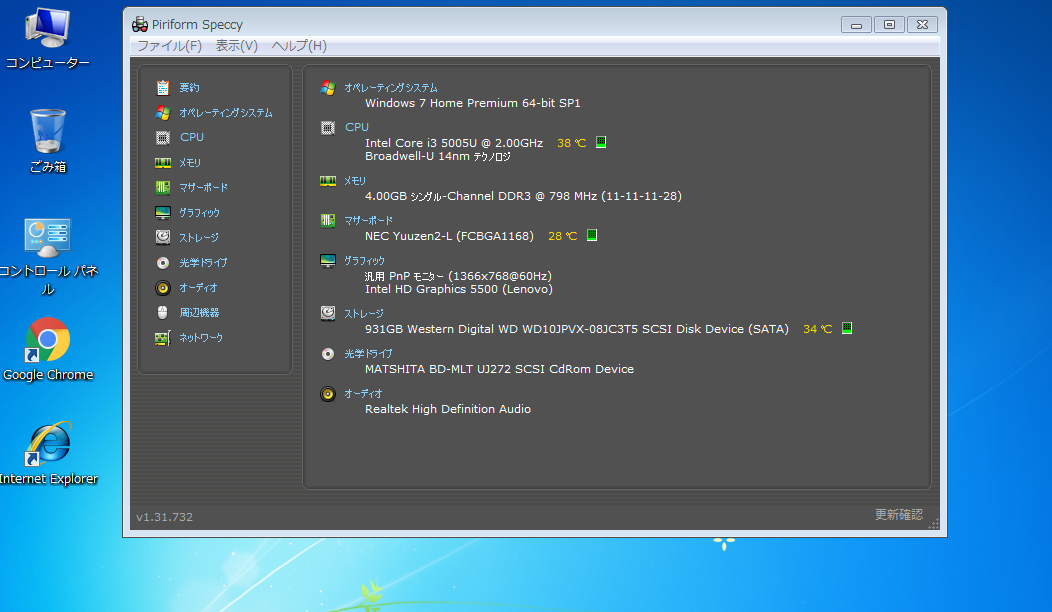This screenshot has height=612, width=1052.
Task: Click the green CPU temperature indicator
Action: (x=601, y=142)
